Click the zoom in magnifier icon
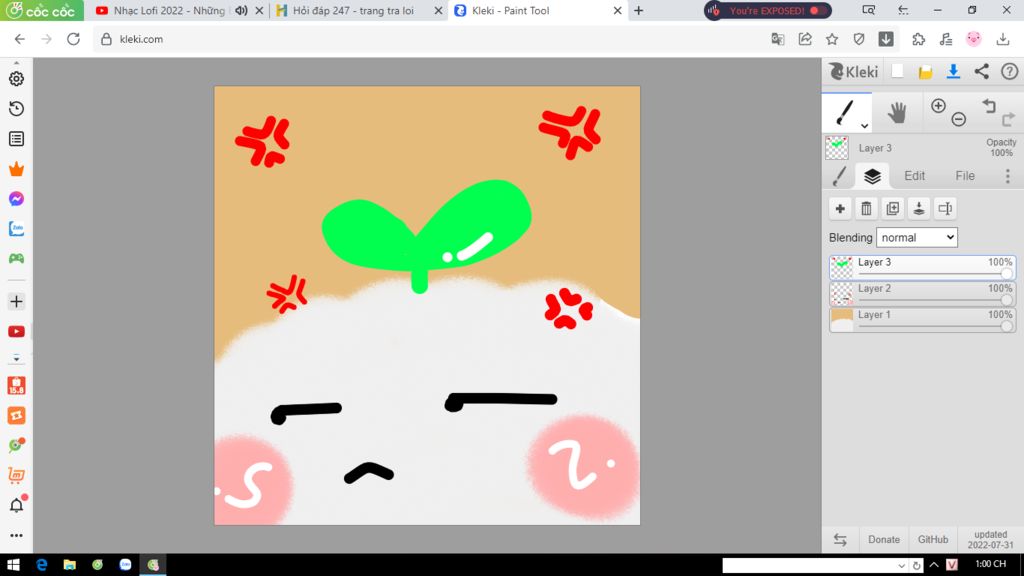 coord(938,106)
